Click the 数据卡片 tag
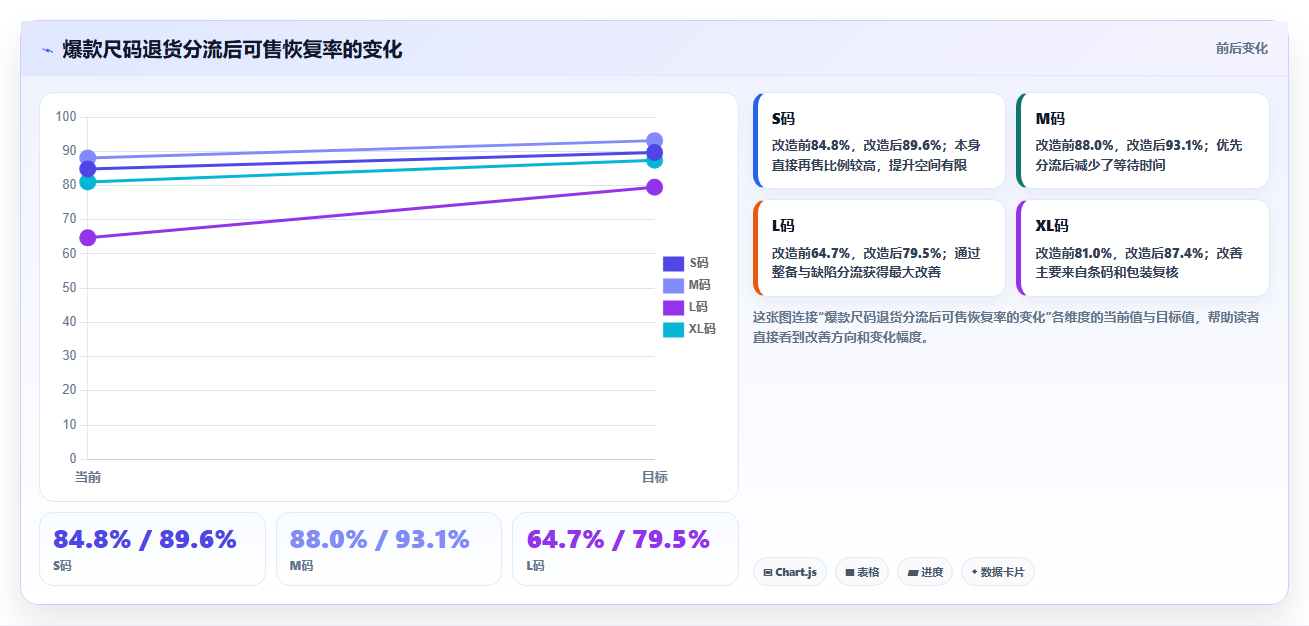 998,572
